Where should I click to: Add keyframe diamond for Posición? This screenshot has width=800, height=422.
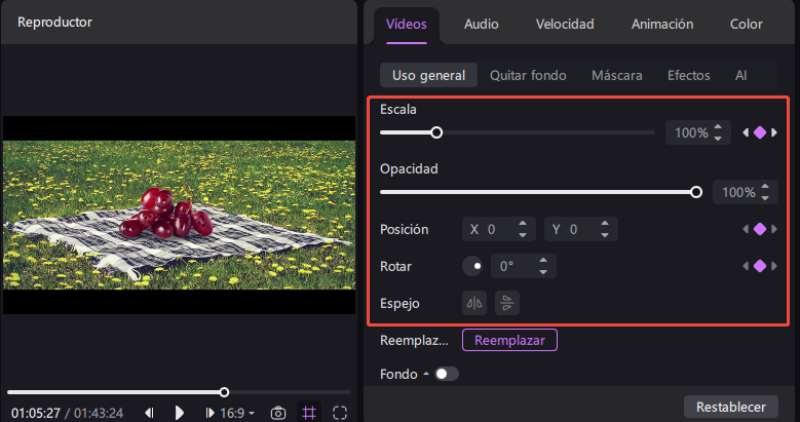759,230
